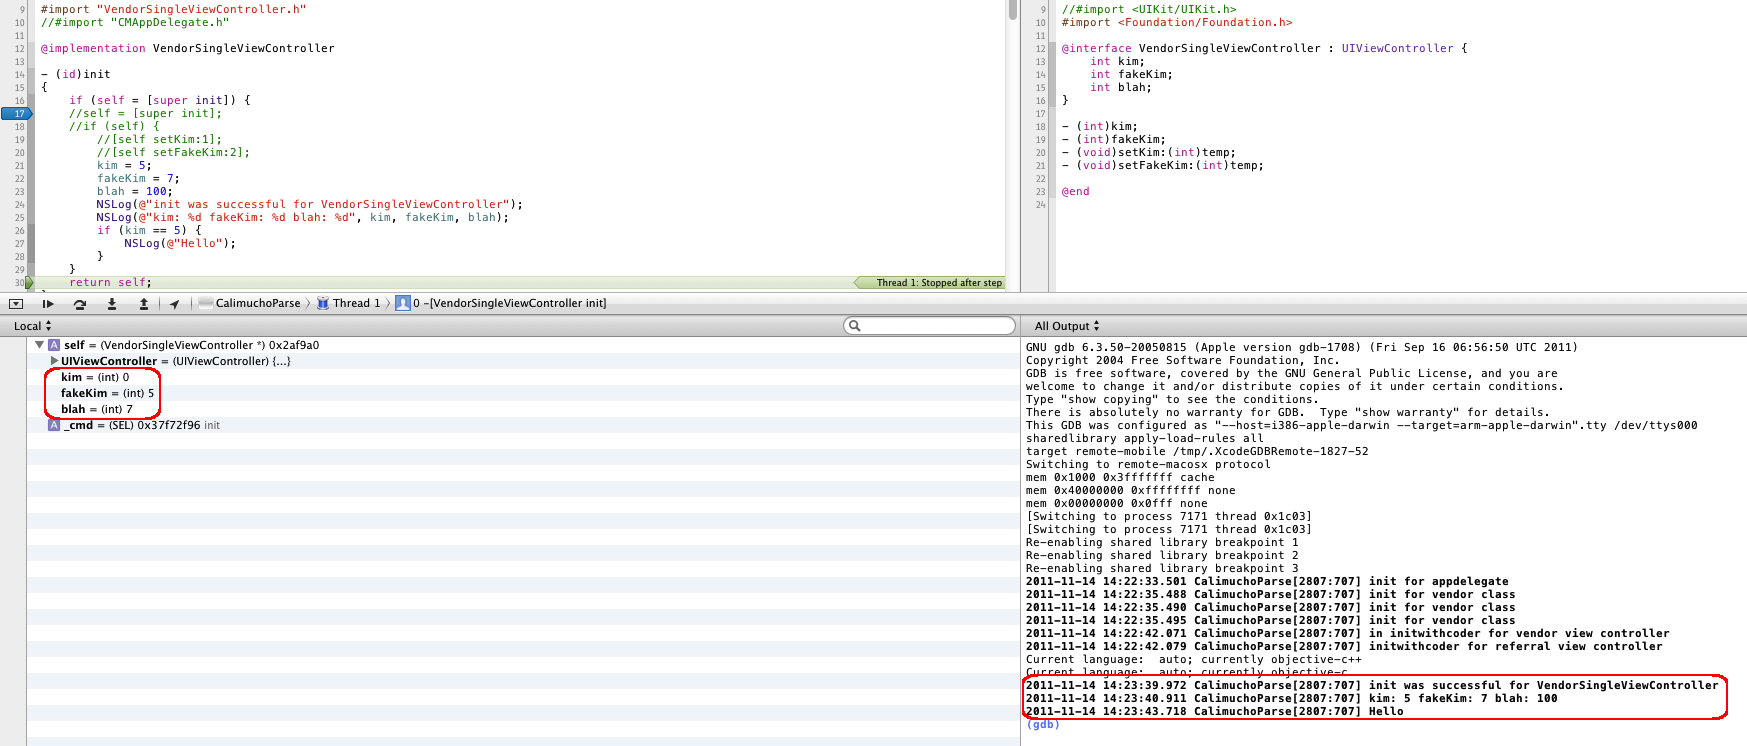Screen dimensions: 1747x746
Task: Click the (gdb) prompt in console
Action: pyautogui.click(x=1042, y=725)
